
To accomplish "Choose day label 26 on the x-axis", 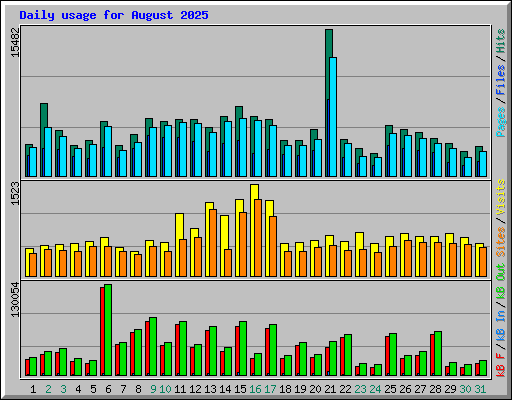I will click(x=405, y=389).
